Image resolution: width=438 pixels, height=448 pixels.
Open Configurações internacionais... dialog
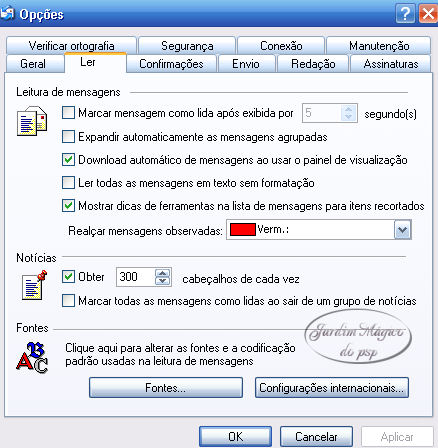[332, 388]
